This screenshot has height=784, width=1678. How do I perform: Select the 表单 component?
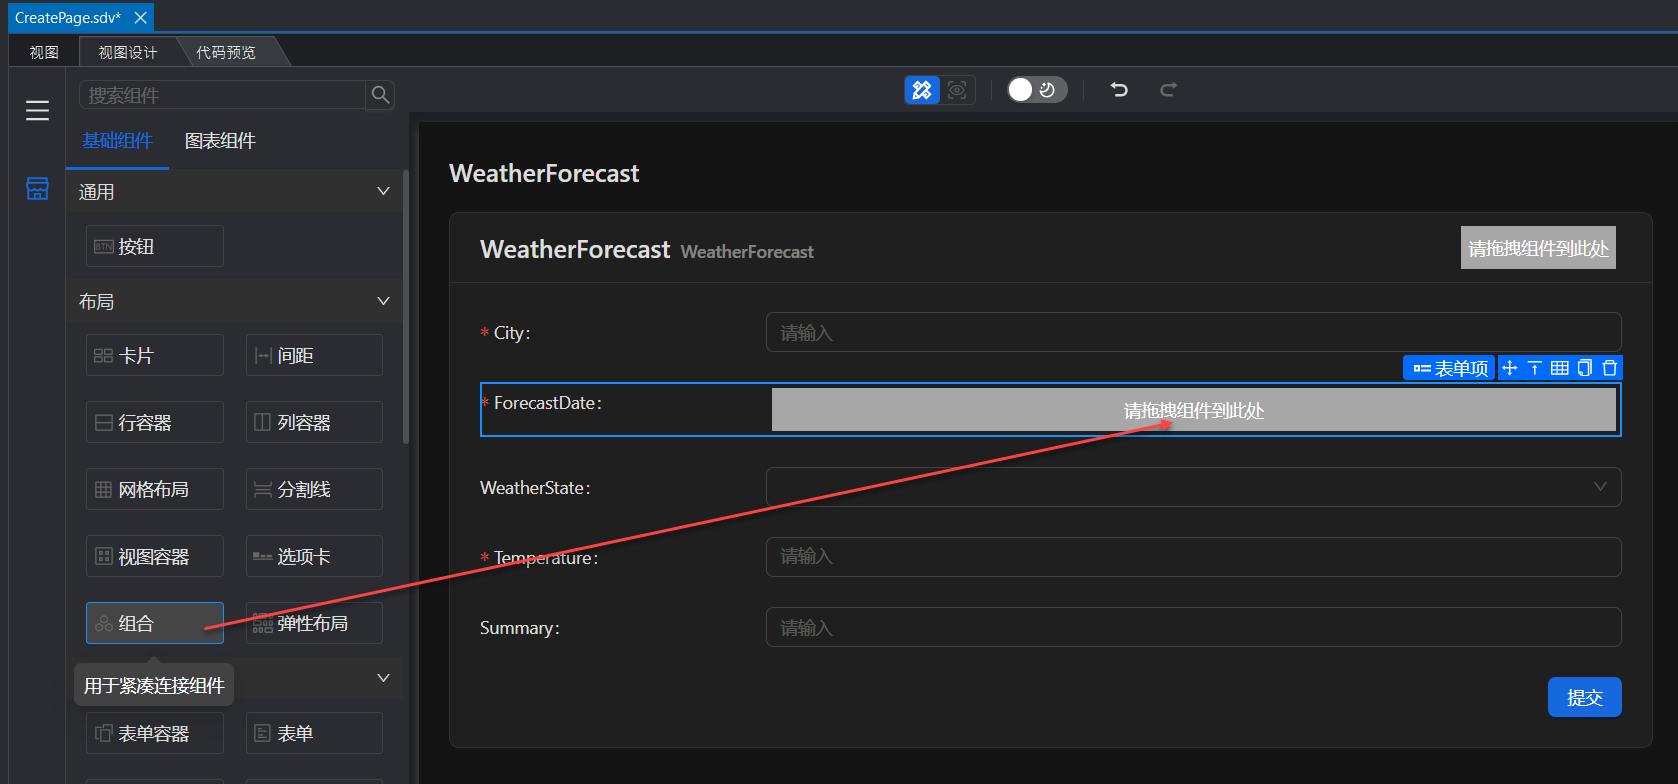pyautogui.click(x=314, y=733)
